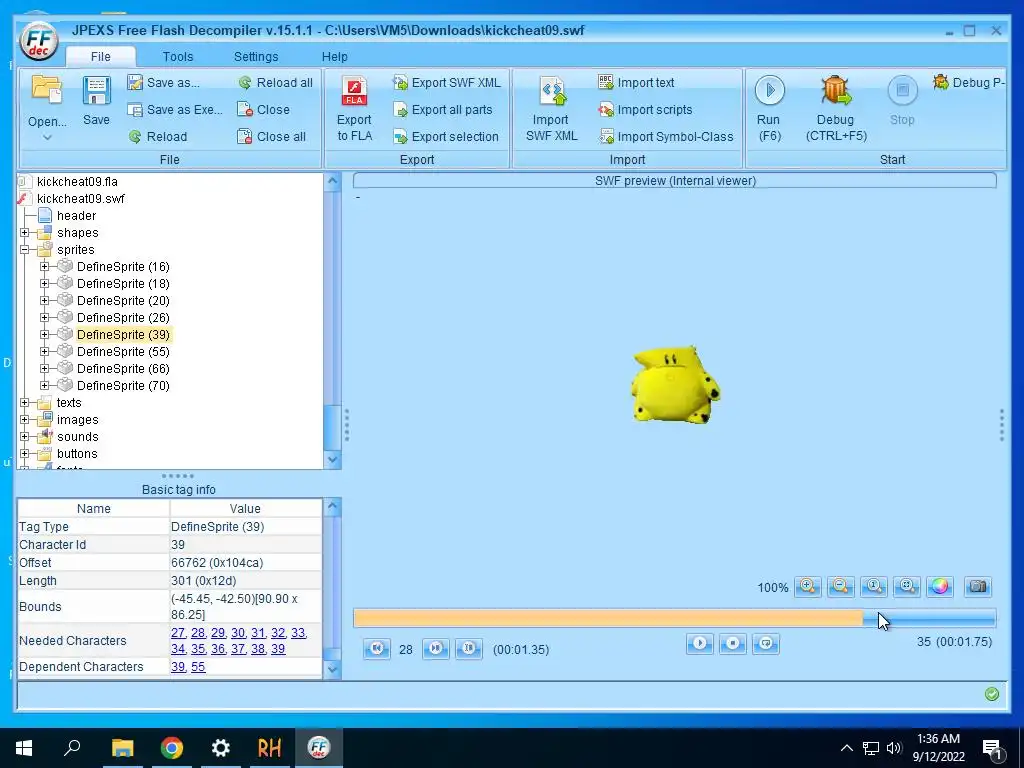
Task: Open the FFdec application logo menu
Action: [39, 41]
